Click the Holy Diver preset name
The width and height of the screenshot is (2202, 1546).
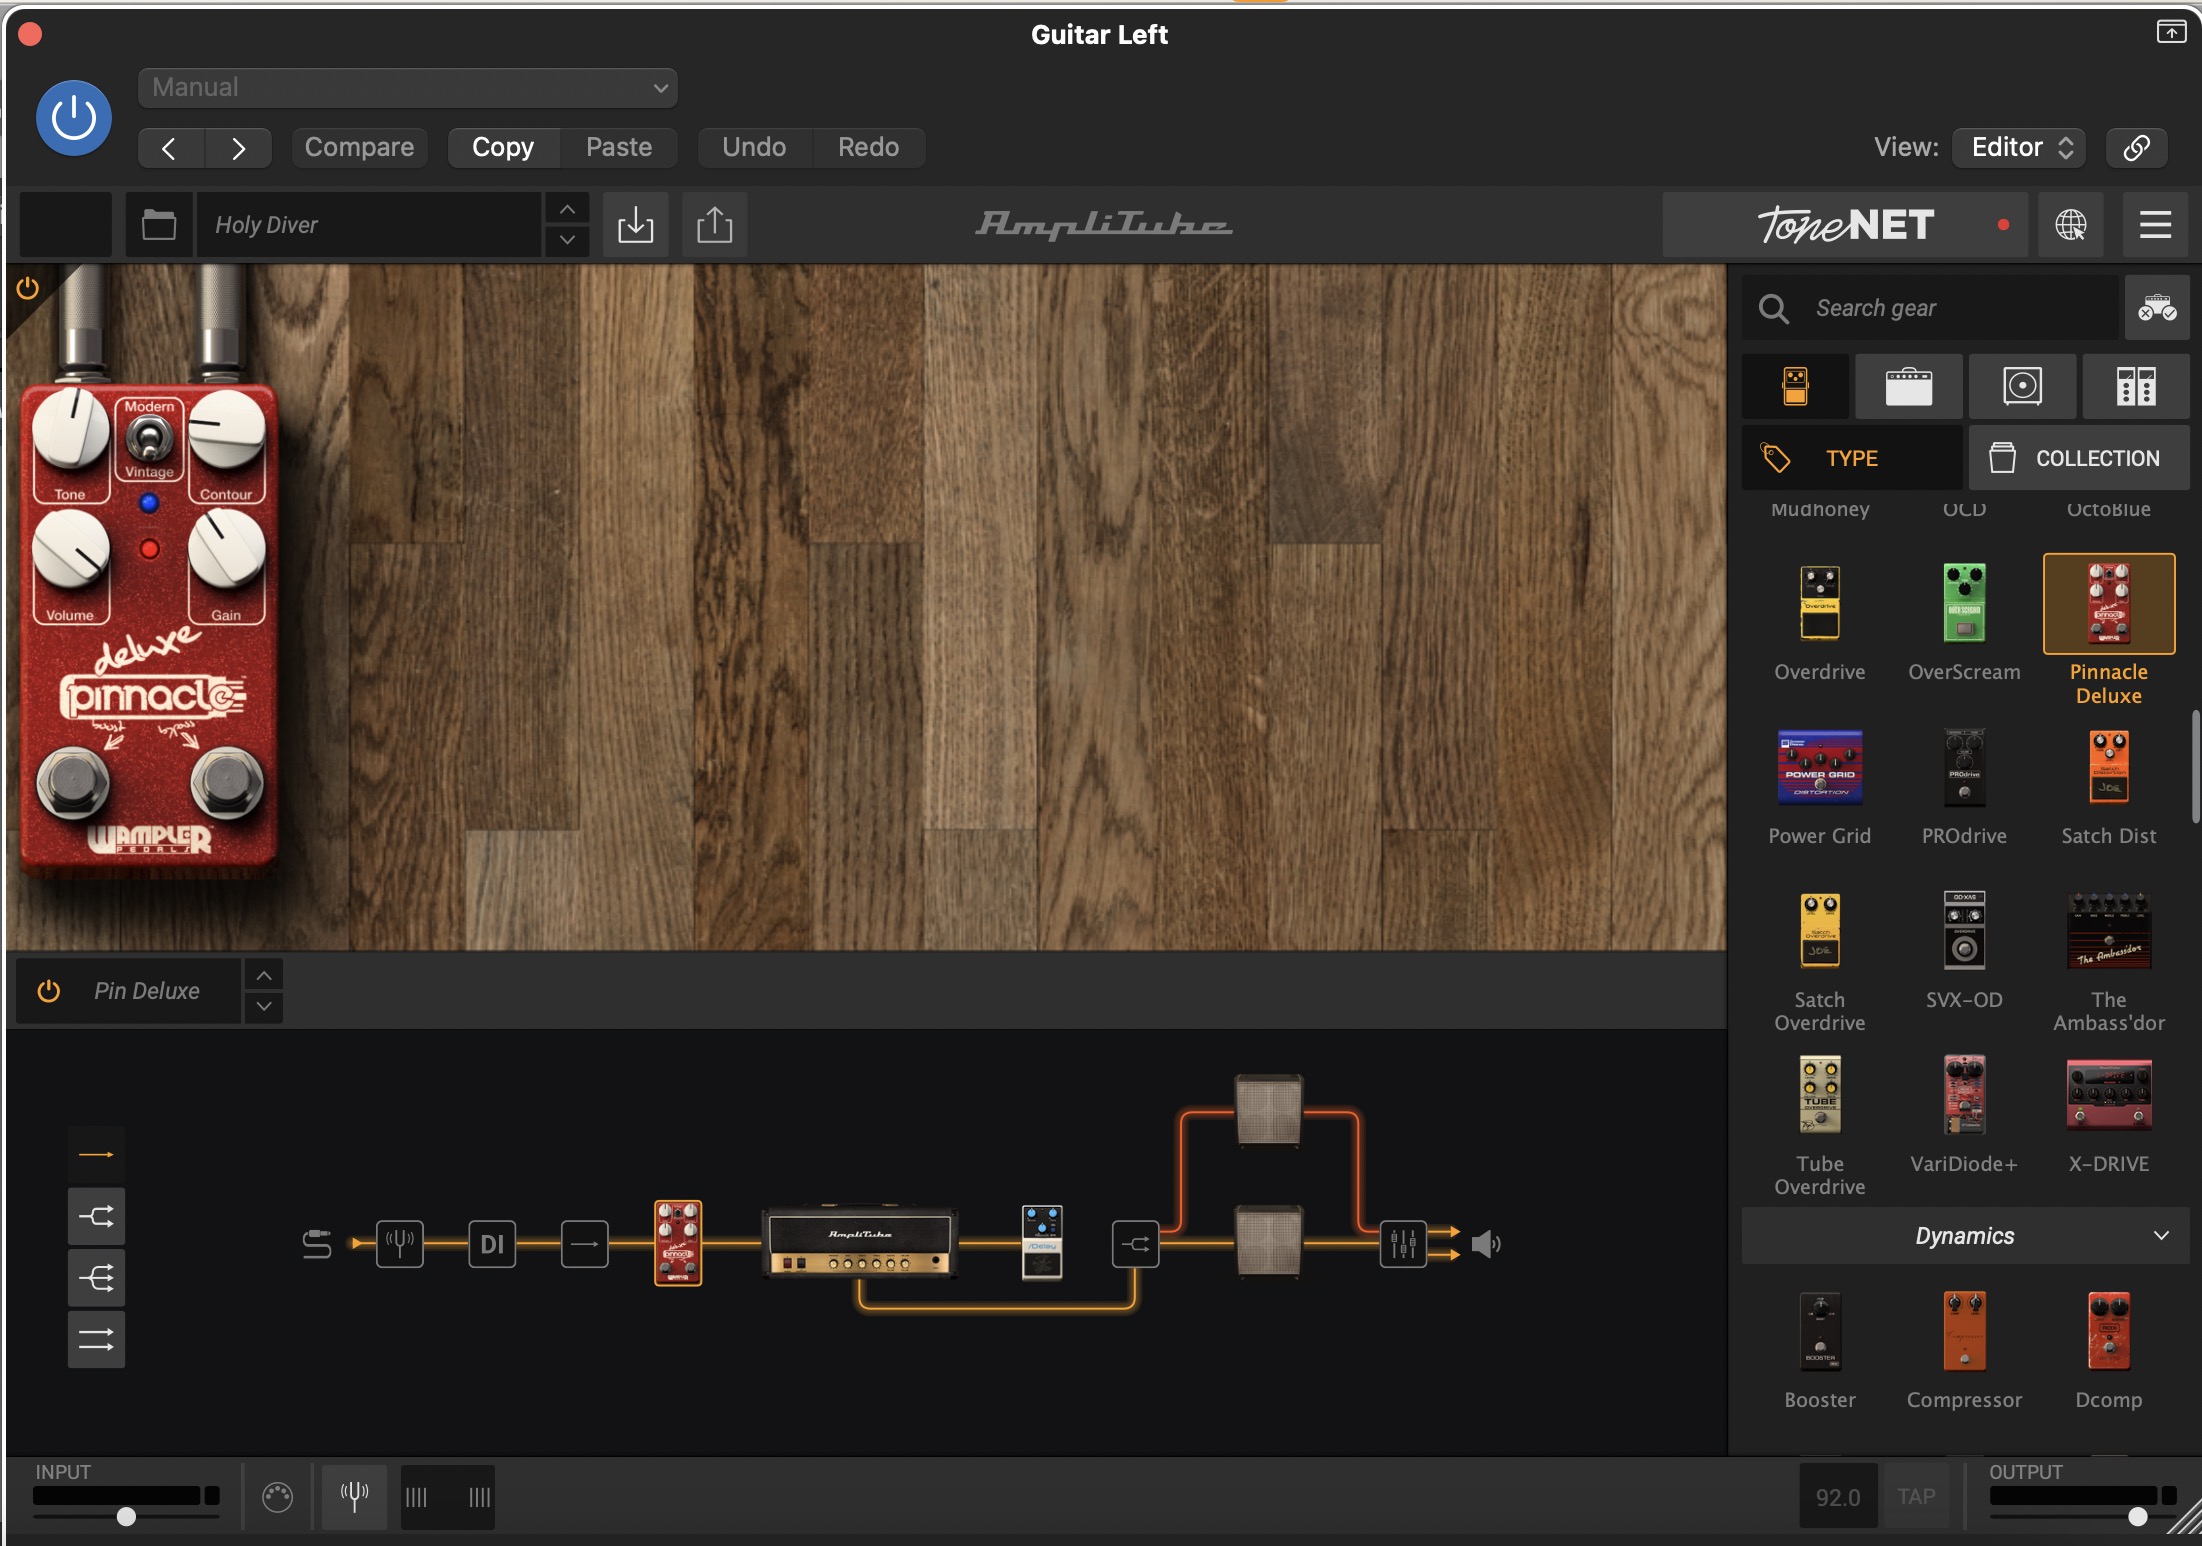pos(368,224)
